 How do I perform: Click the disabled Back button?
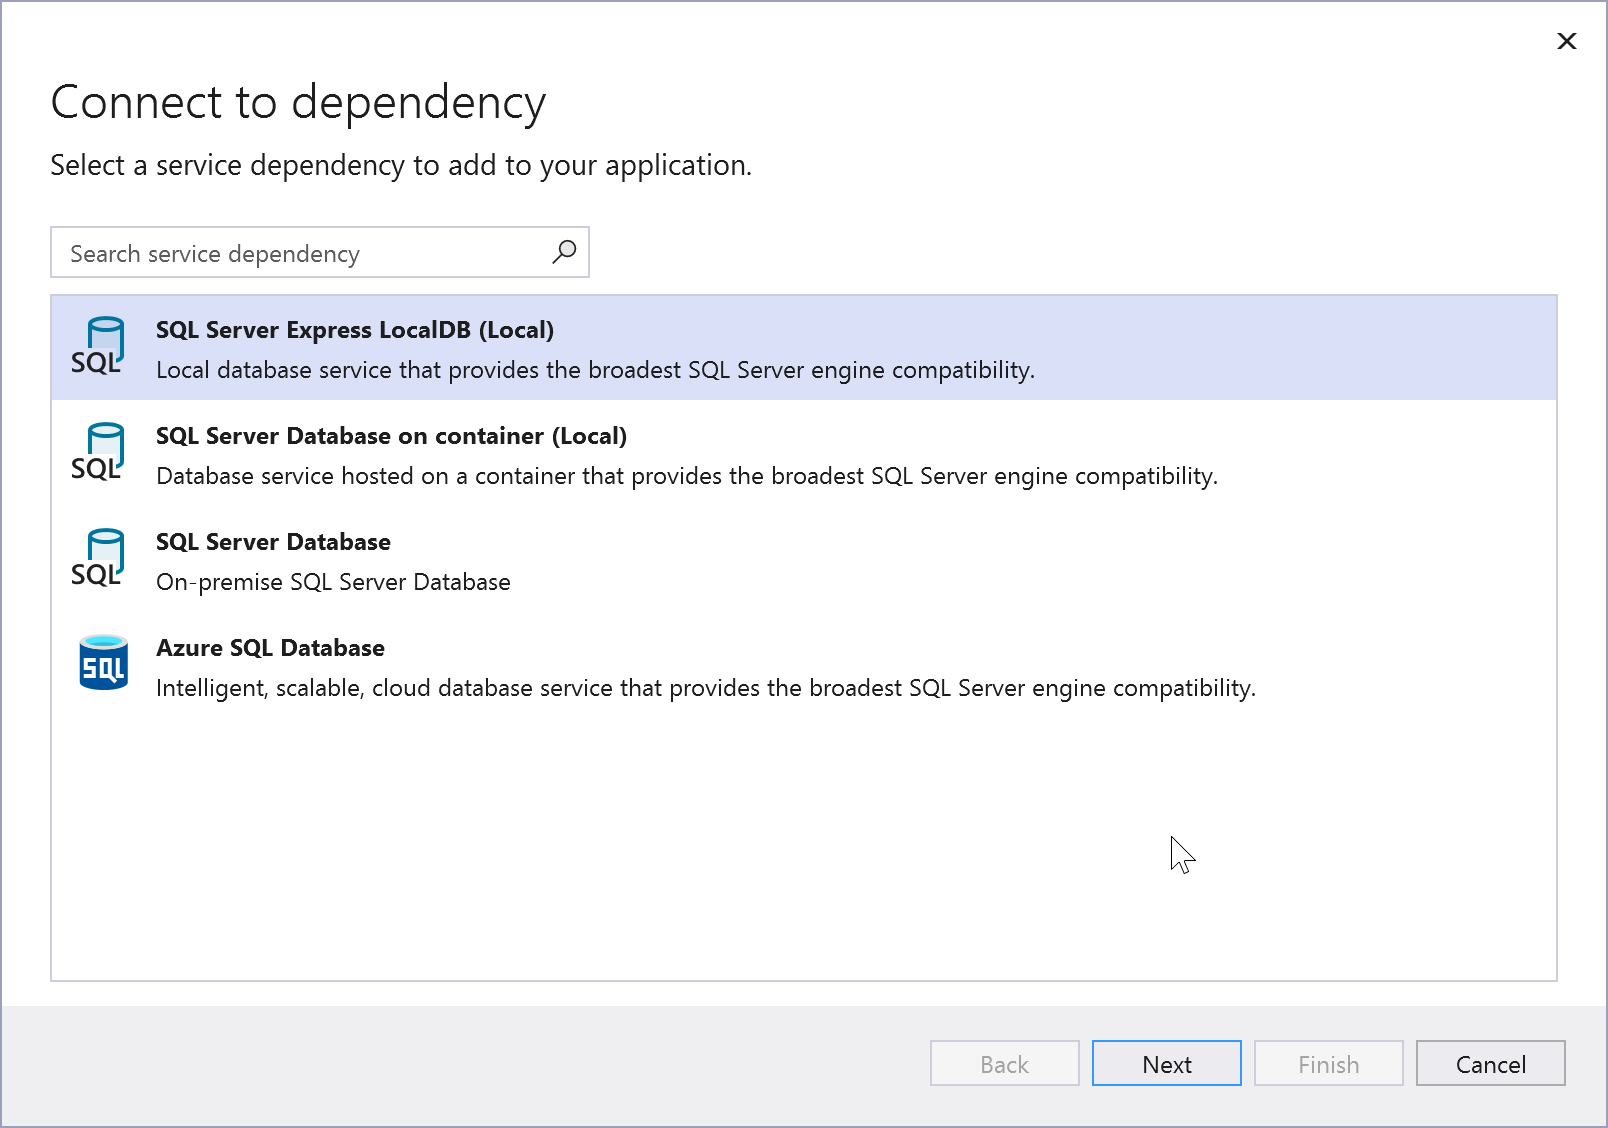coord(1004,1063)
